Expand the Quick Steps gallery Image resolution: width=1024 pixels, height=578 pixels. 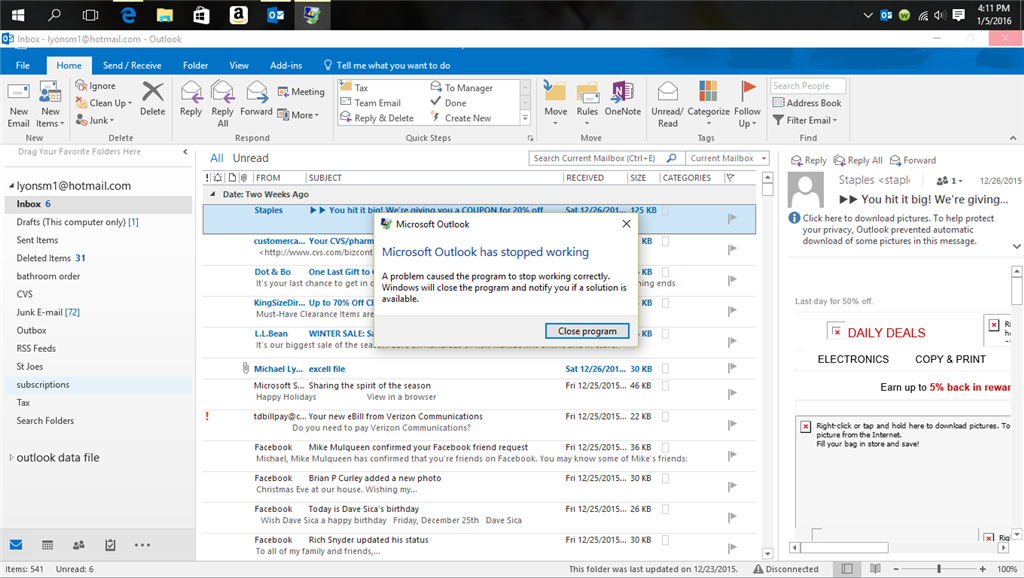(x=525, y=118)
